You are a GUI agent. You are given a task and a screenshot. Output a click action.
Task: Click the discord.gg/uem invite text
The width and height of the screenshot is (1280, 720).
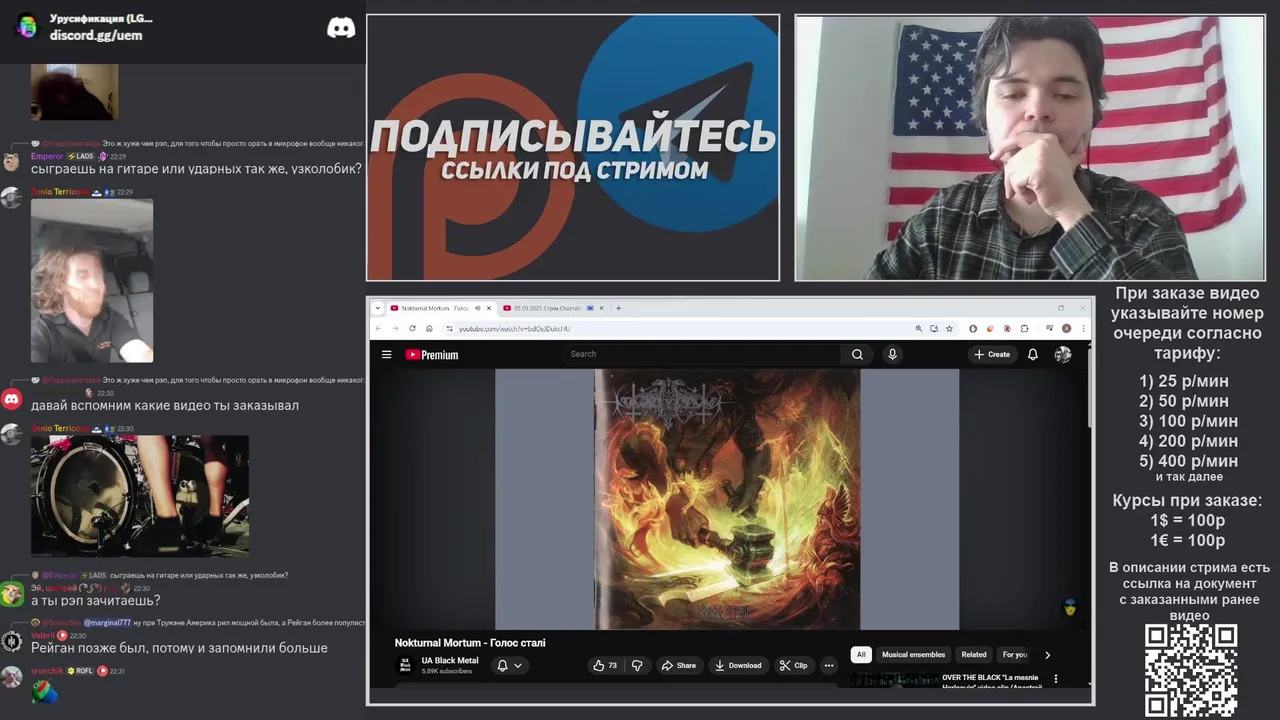(x=96, y=35)
